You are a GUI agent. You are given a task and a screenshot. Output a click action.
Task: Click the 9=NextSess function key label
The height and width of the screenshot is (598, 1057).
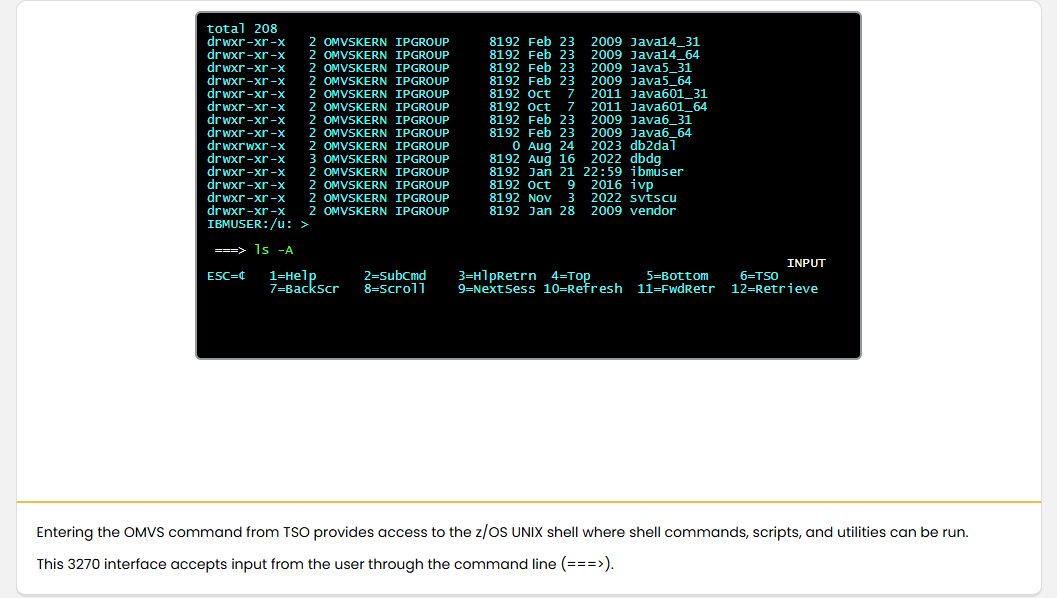coord(497,289)
